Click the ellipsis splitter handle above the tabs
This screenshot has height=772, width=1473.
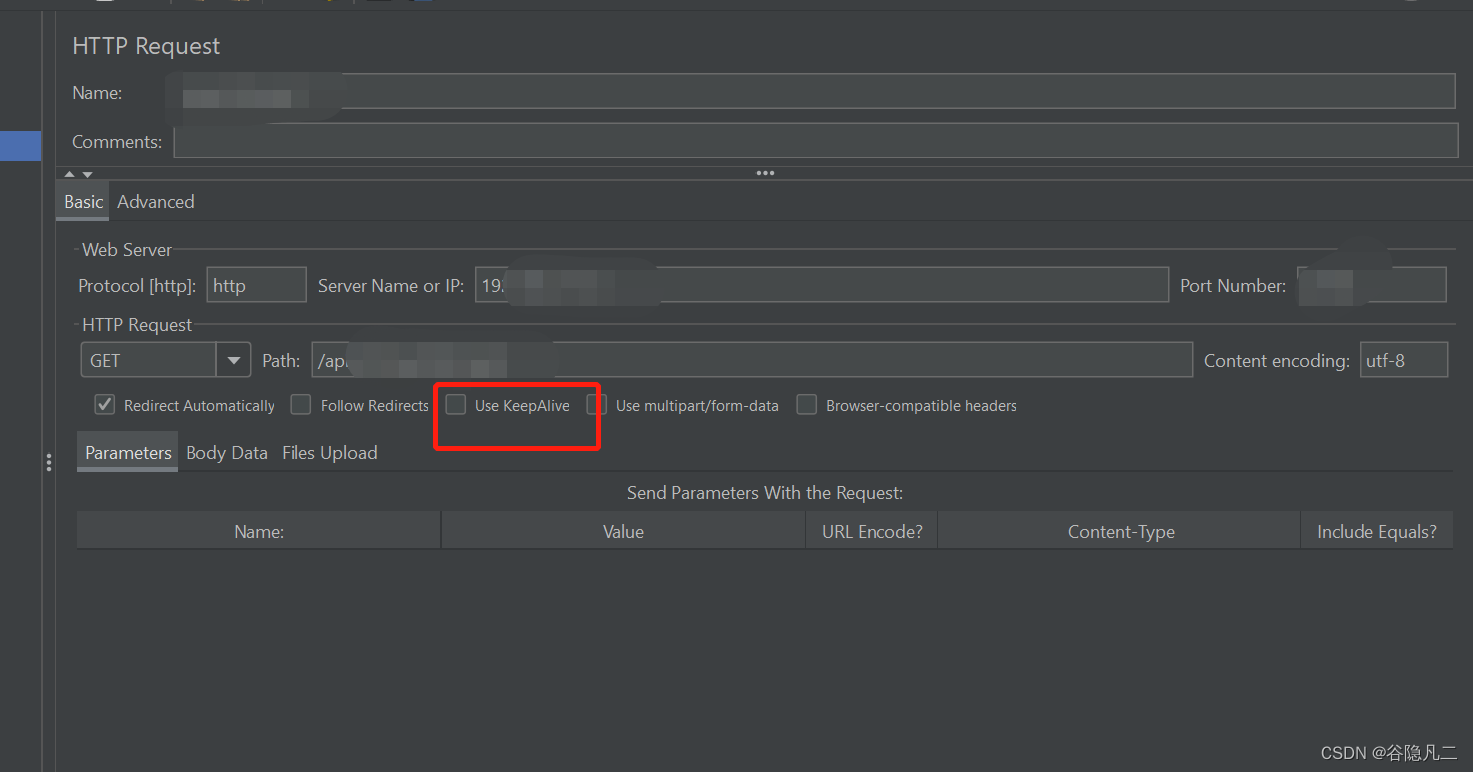coord(765,172)
